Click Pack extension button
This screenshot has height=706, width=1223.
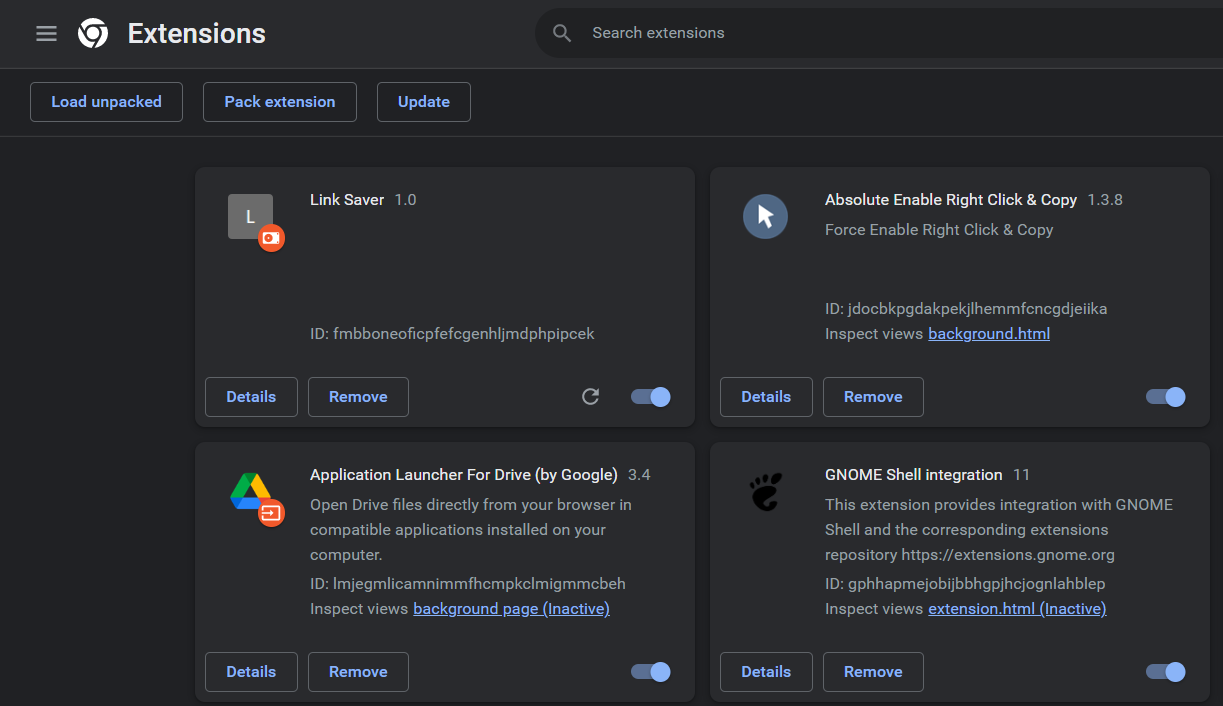coord(280,102)
